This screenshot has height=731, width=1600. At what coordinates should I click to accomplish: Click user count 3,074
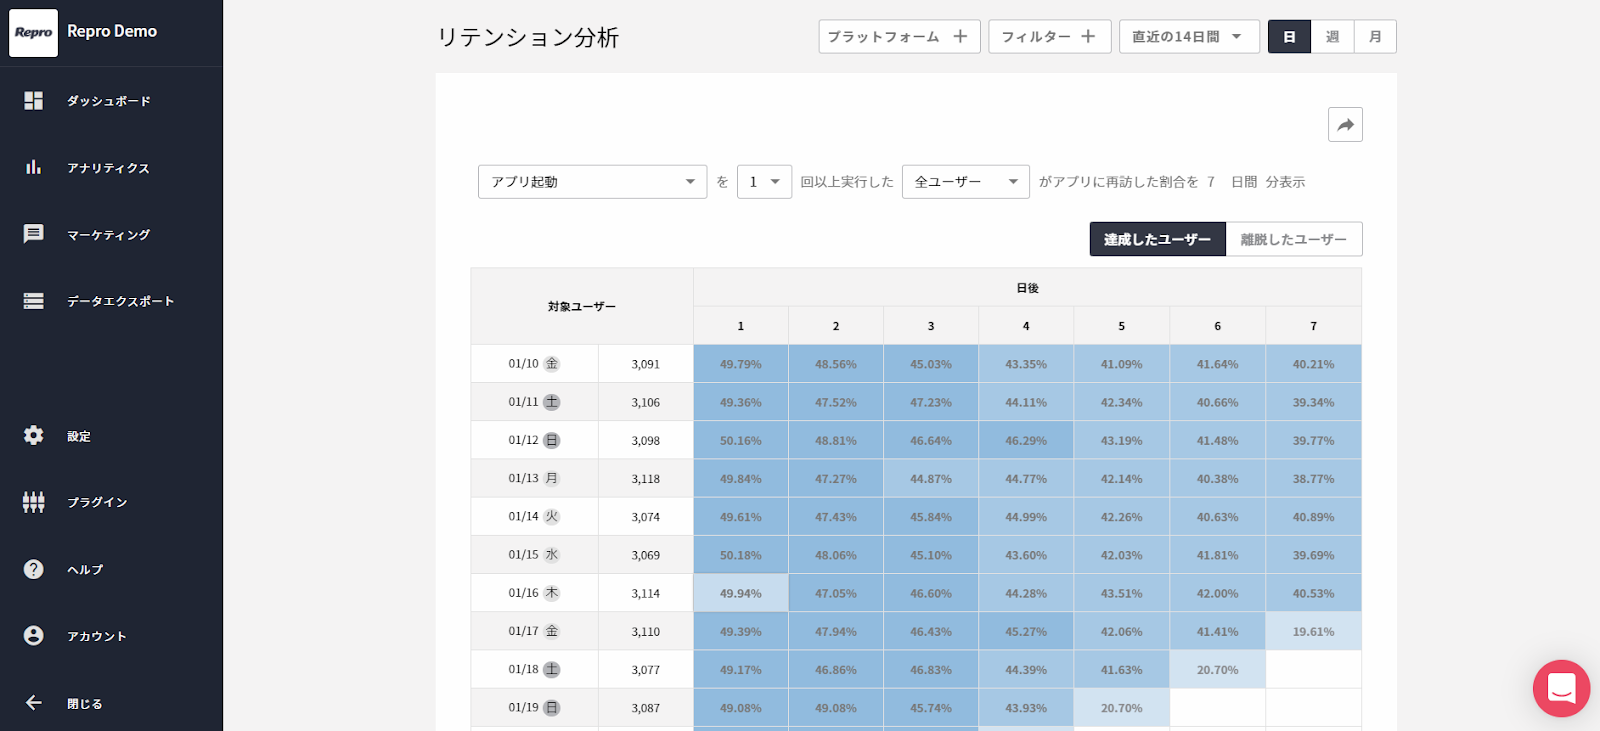[x=646, y=517]
